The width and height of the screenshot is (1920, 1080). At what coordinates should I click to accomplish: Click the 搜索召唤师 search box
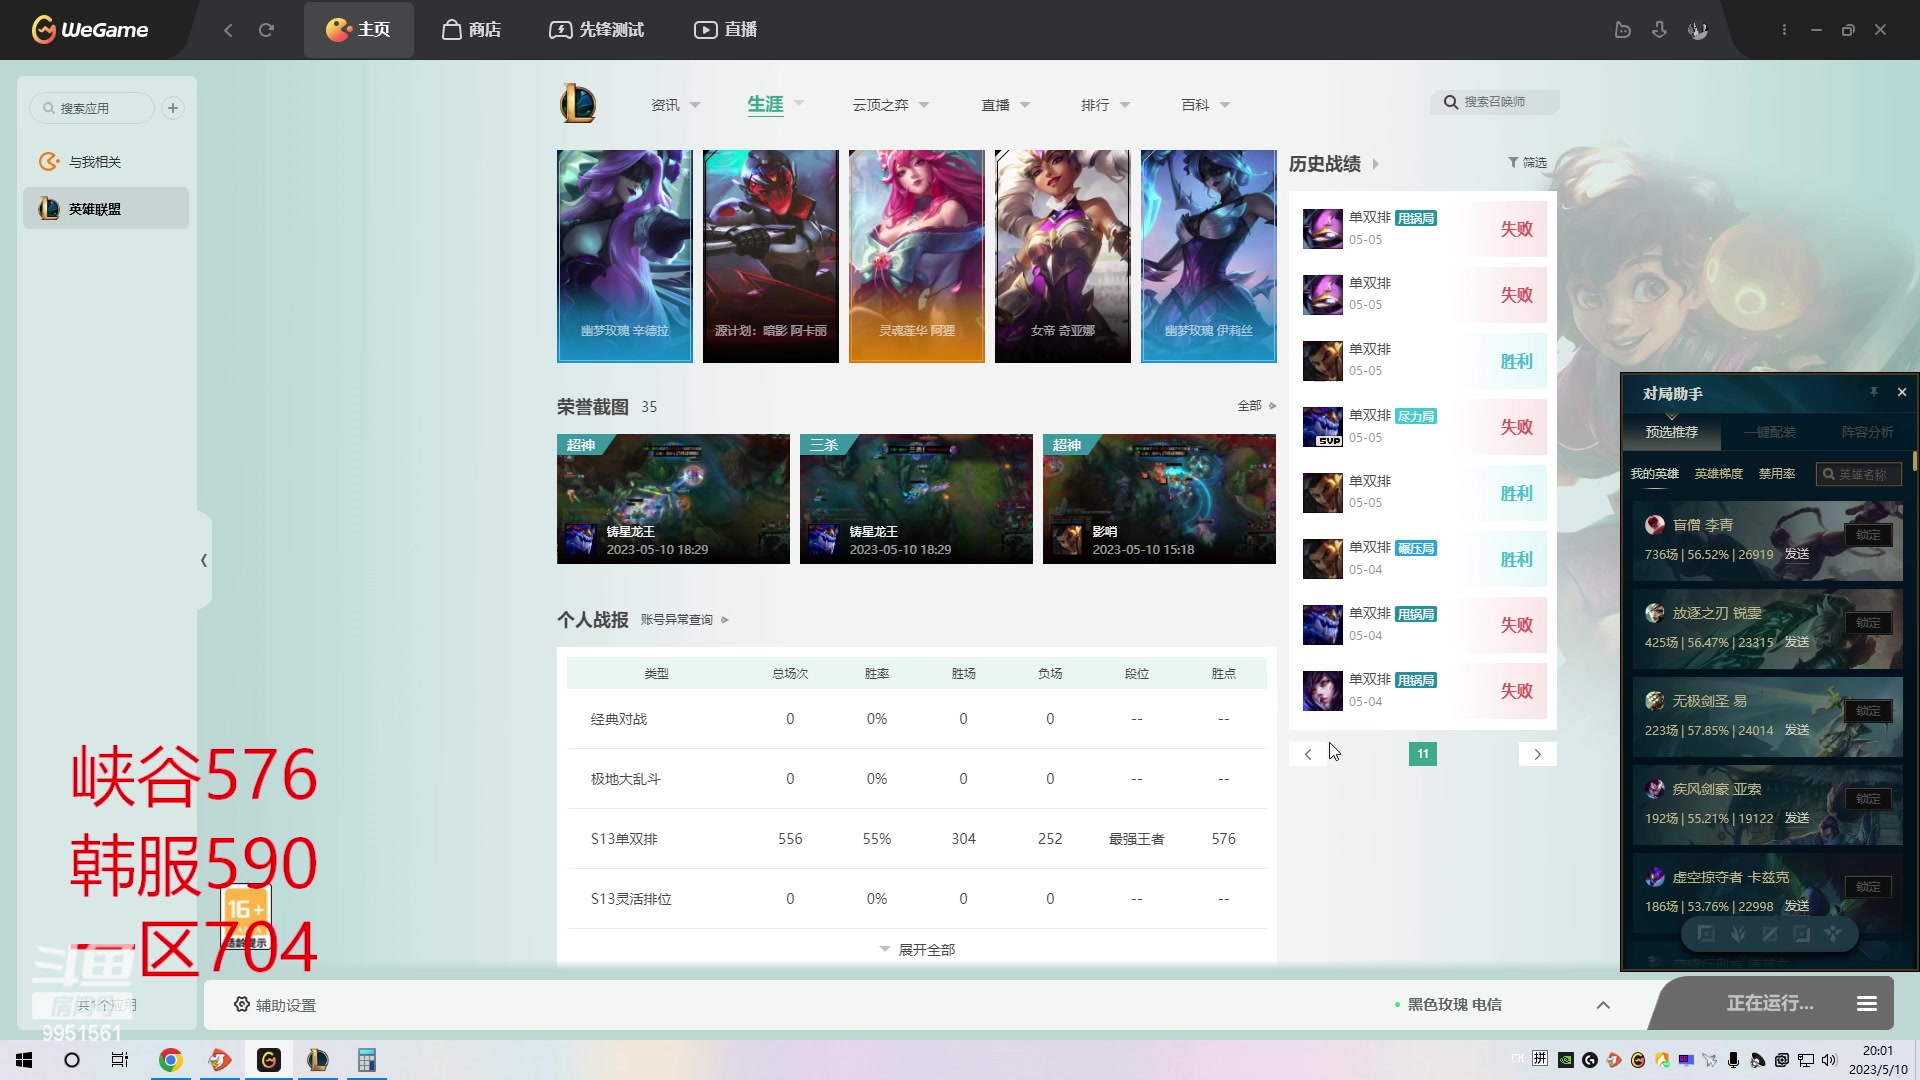pos(1495,102)
